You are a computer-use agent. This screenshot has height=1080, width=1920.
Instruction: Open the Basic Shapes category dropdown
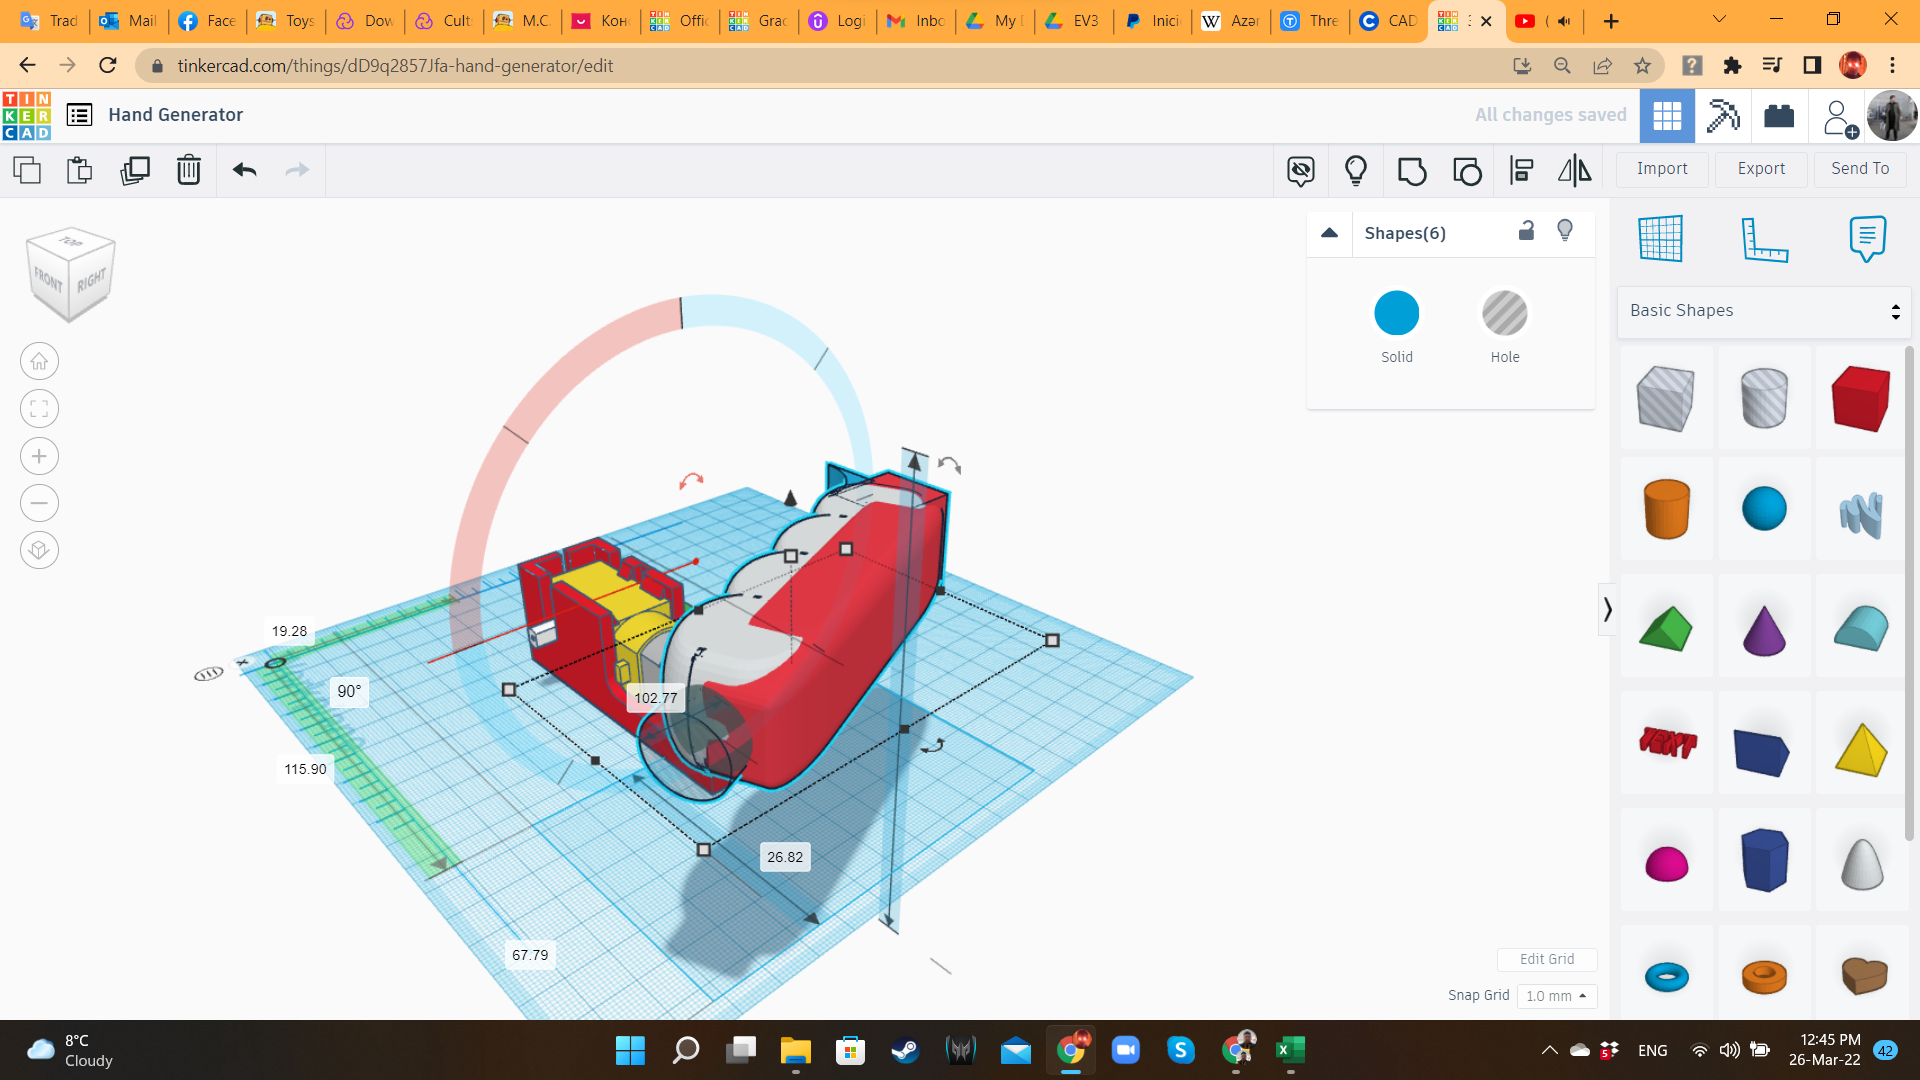[x=1763, y=310]
